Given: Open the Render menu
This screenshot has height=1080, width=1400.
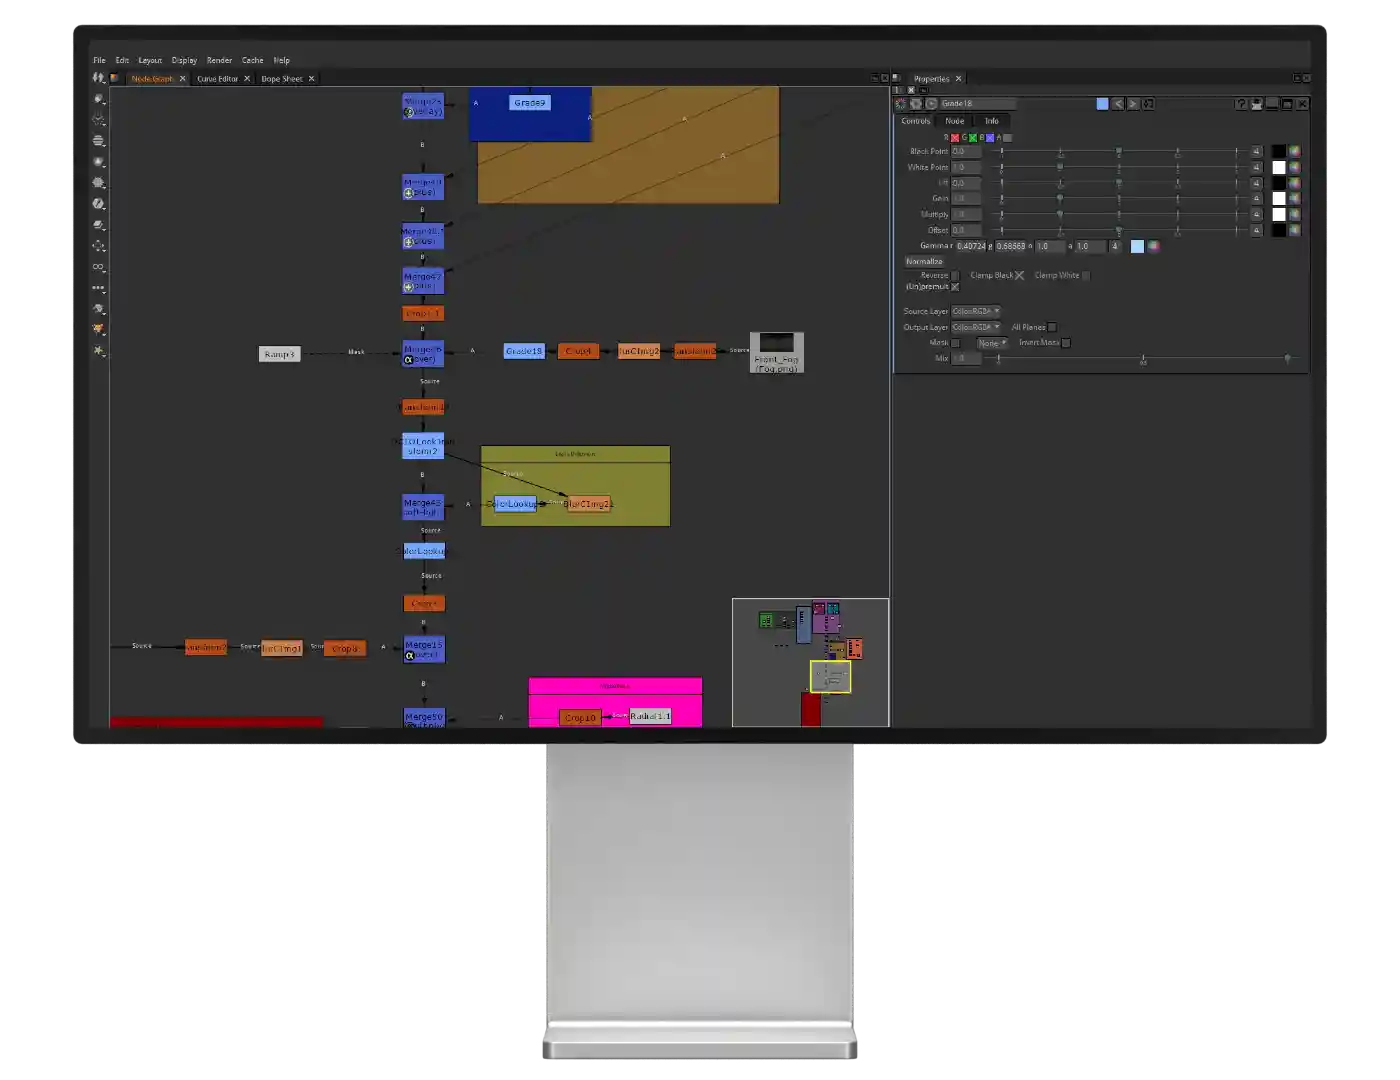Looking at the screenshot, I should (219, 60).
